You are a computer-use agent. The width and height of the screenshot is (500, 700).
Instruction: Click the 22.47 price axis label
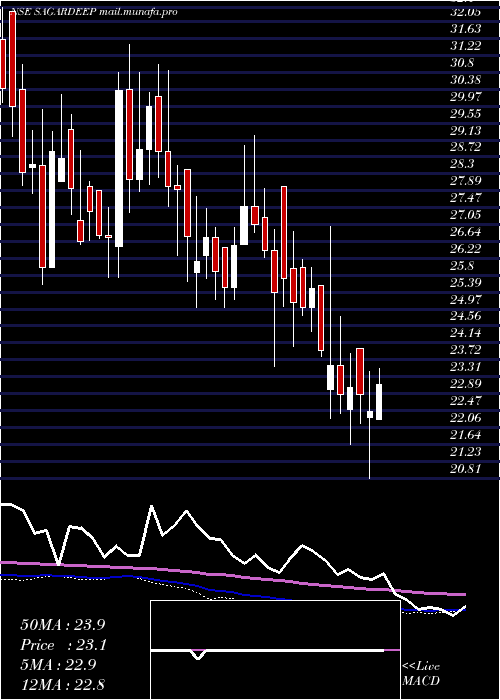click(x=466, y=401)
